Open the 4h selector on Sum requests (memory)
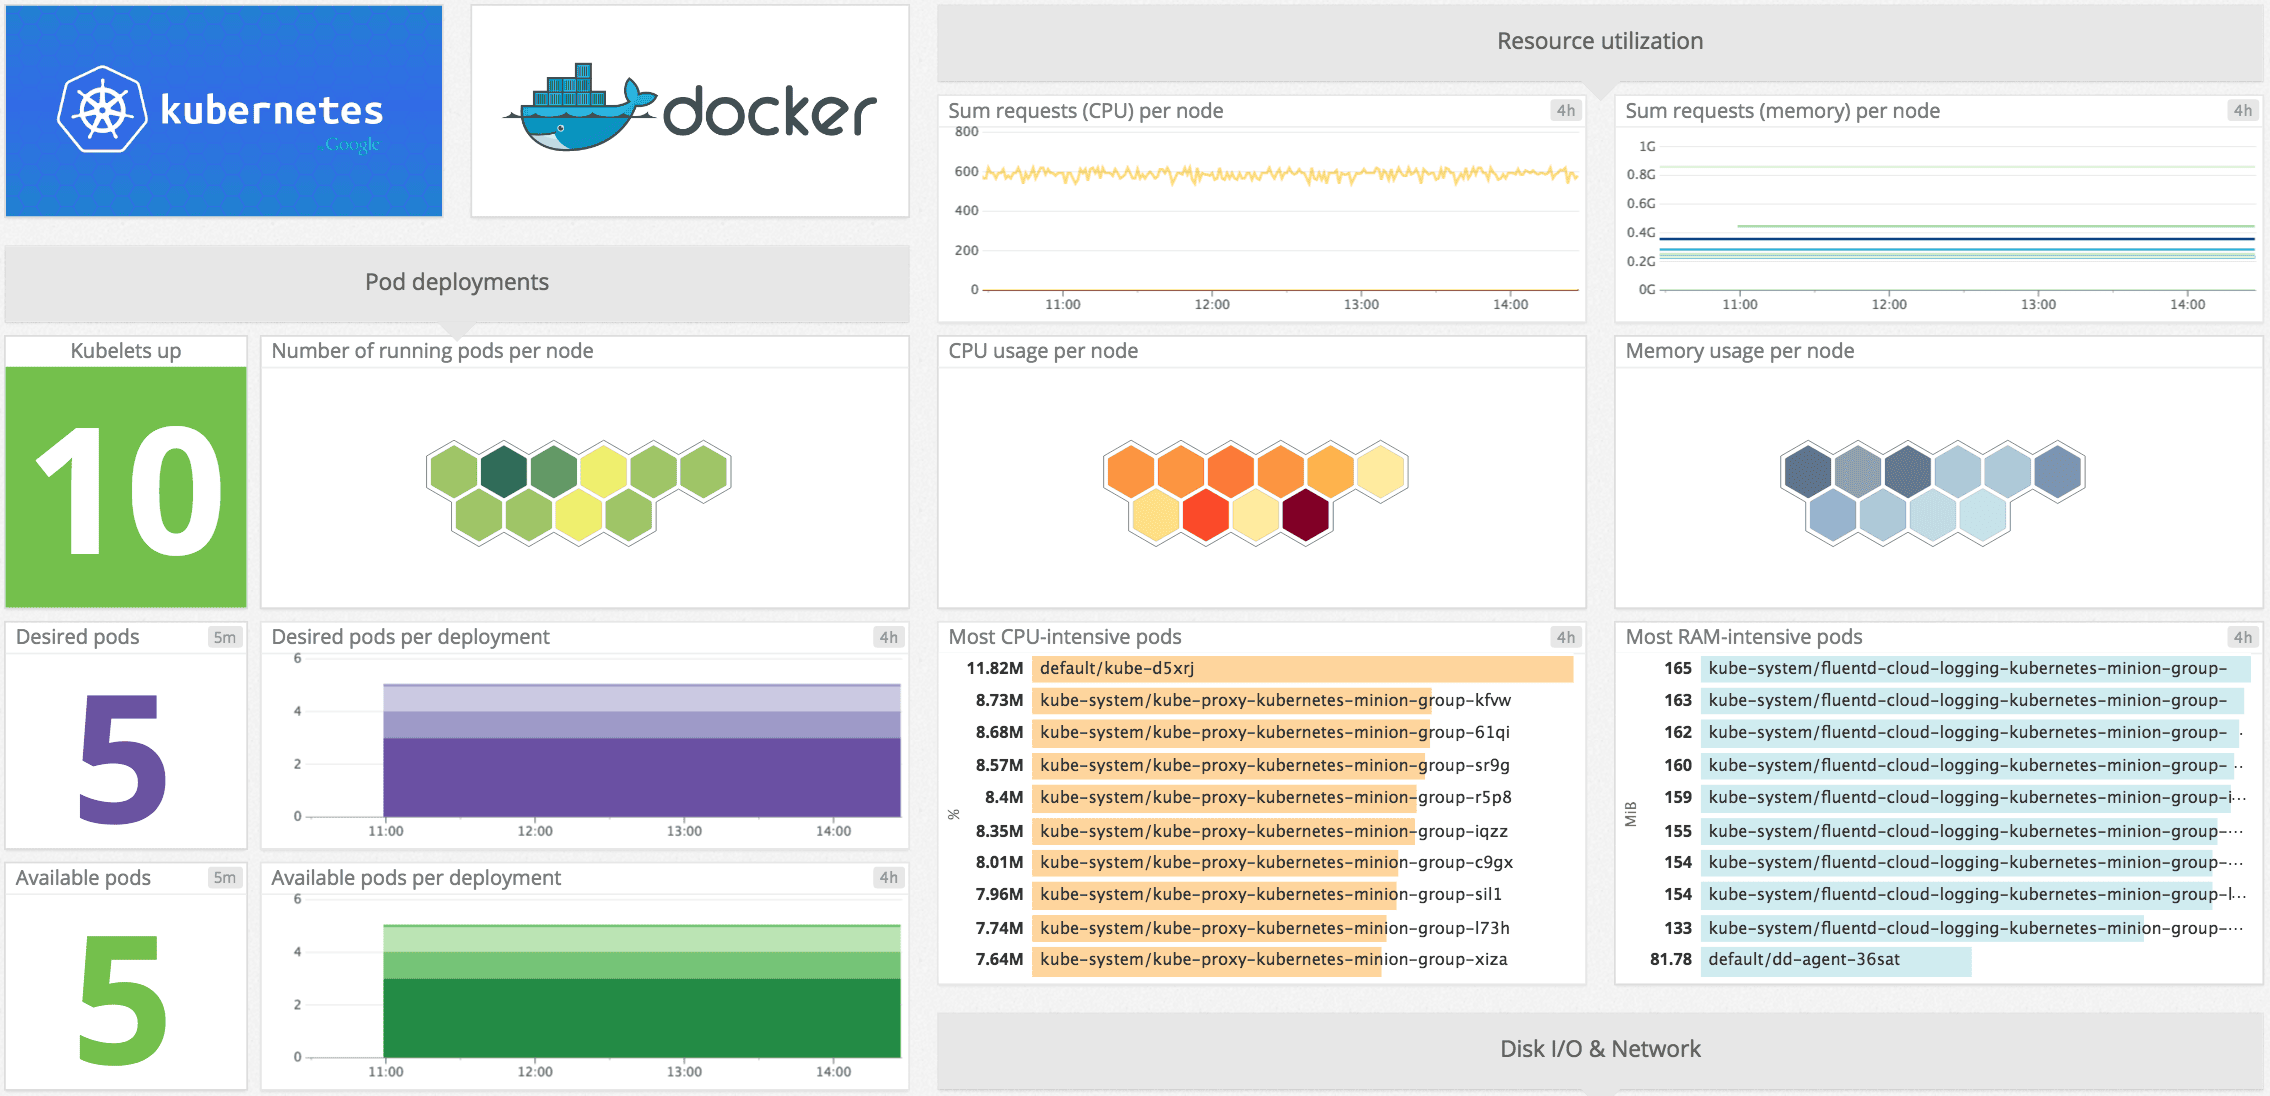 coord(2242,111)
